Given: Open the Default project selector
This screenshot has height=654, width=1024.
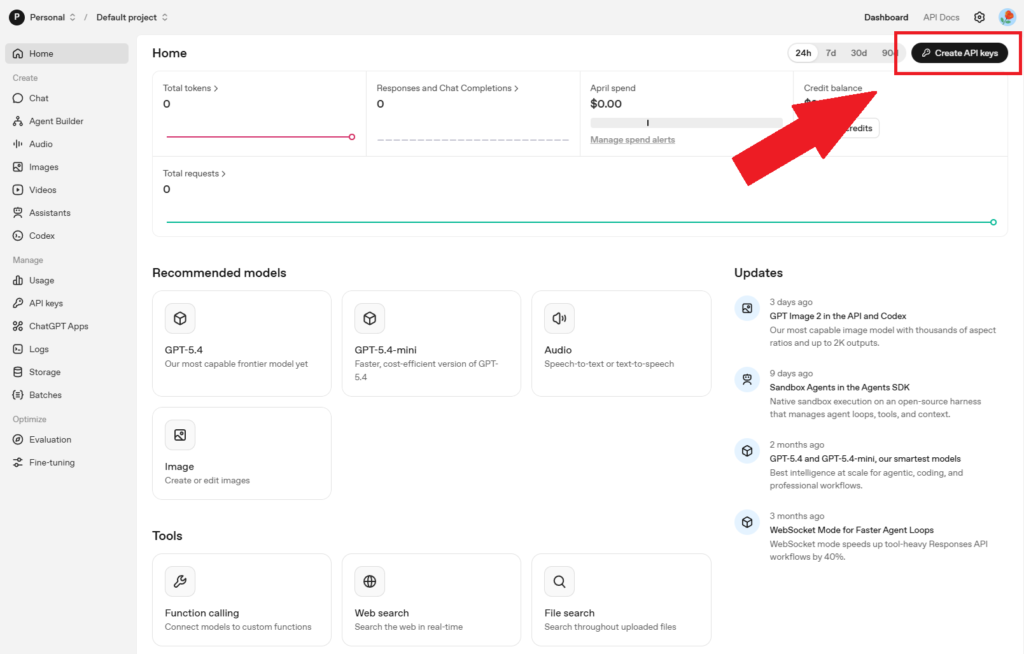Looking at the screenshot, I should pos(132,17).
